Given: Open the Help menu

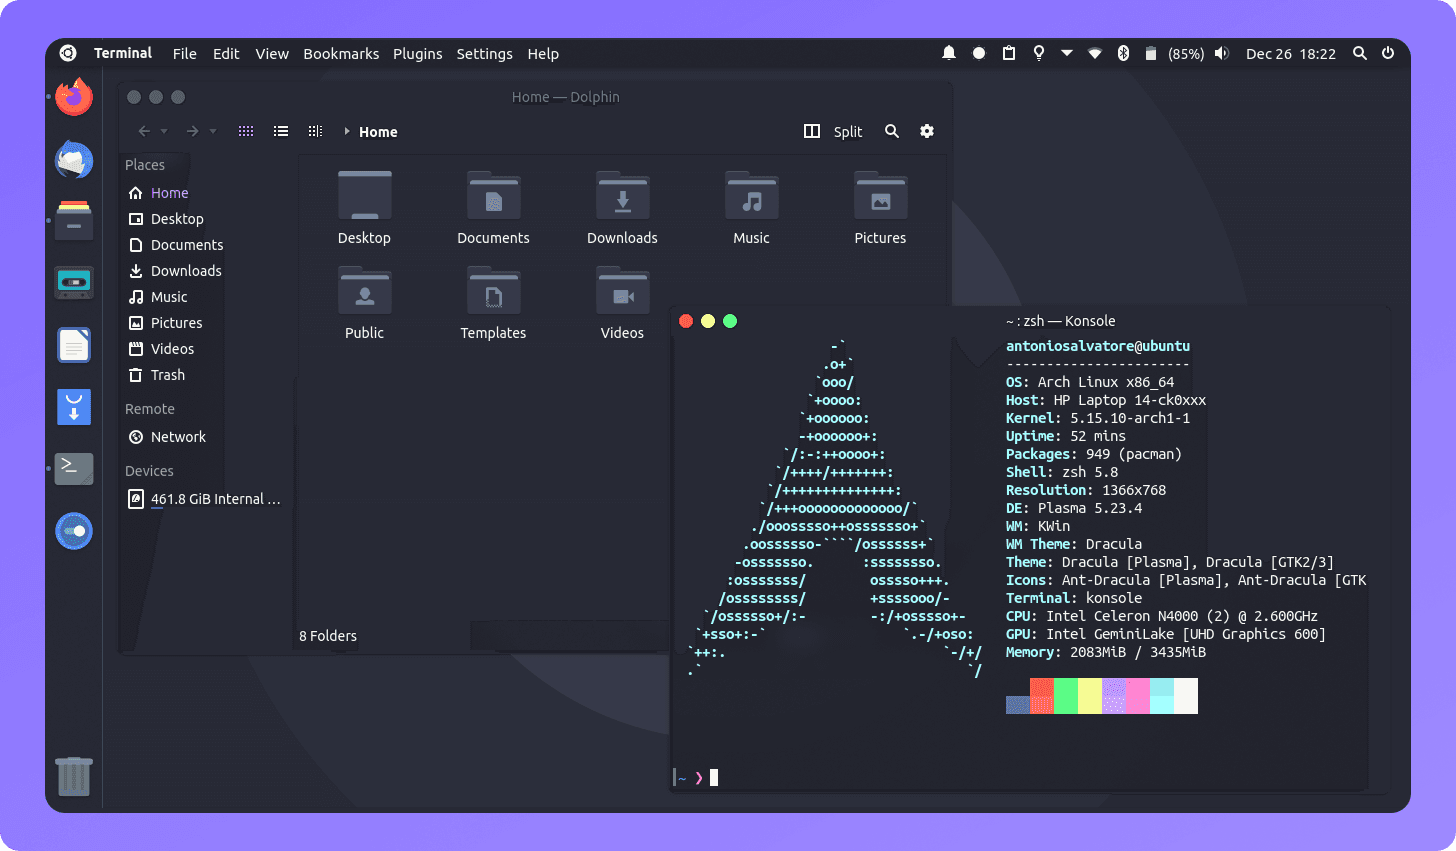Looking at the screenshot, I should [x=543, y=54].
